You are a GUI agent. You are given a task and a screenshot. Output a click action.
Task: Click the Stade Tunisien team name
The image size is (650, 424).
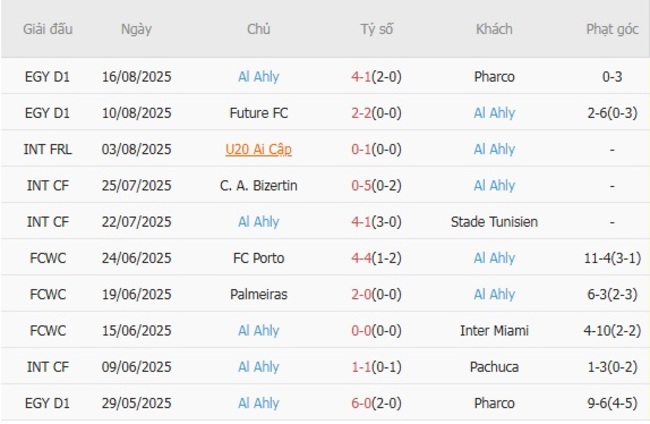[x=494, y=222]
